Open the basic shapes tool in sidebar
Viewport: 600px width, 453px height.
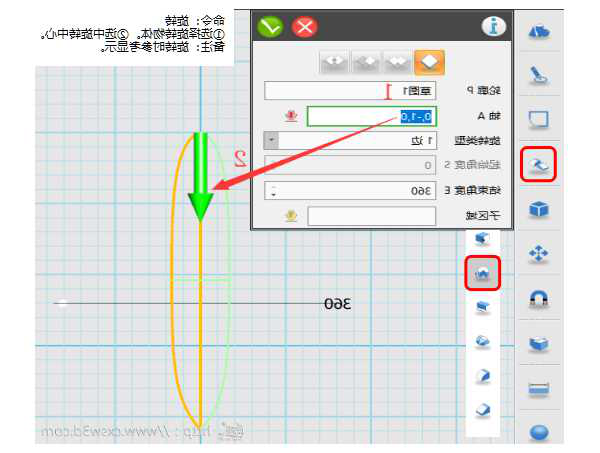539,32
